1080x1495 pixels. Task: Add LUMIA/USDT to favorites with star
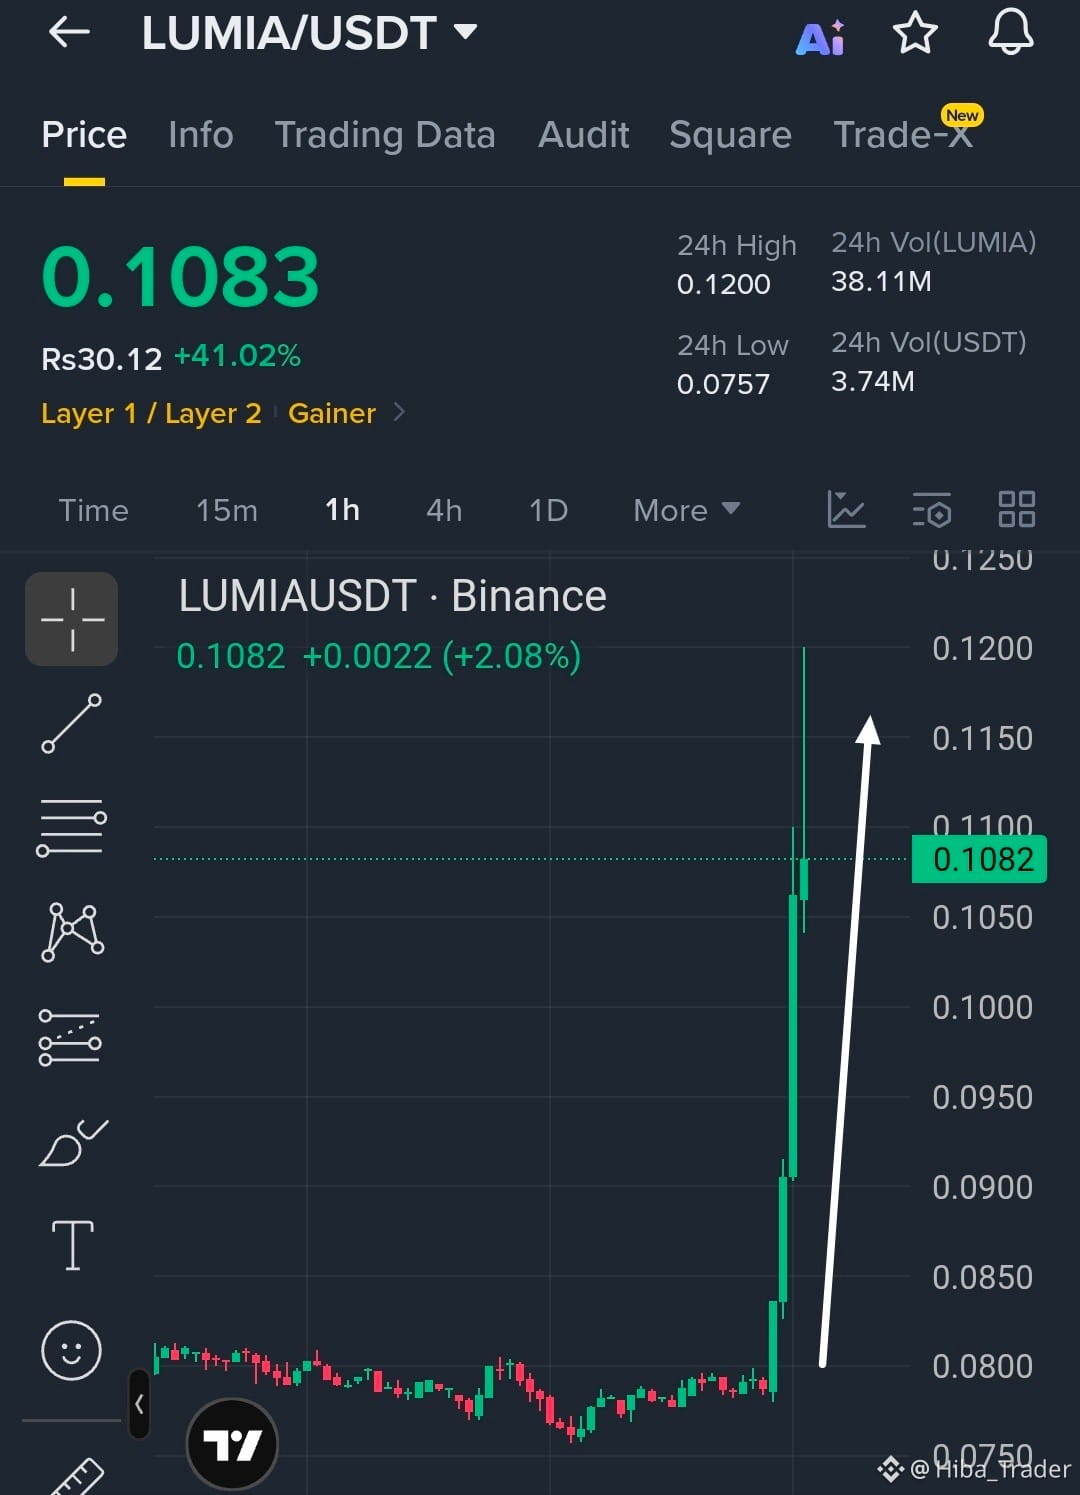(x=915, y=34)
